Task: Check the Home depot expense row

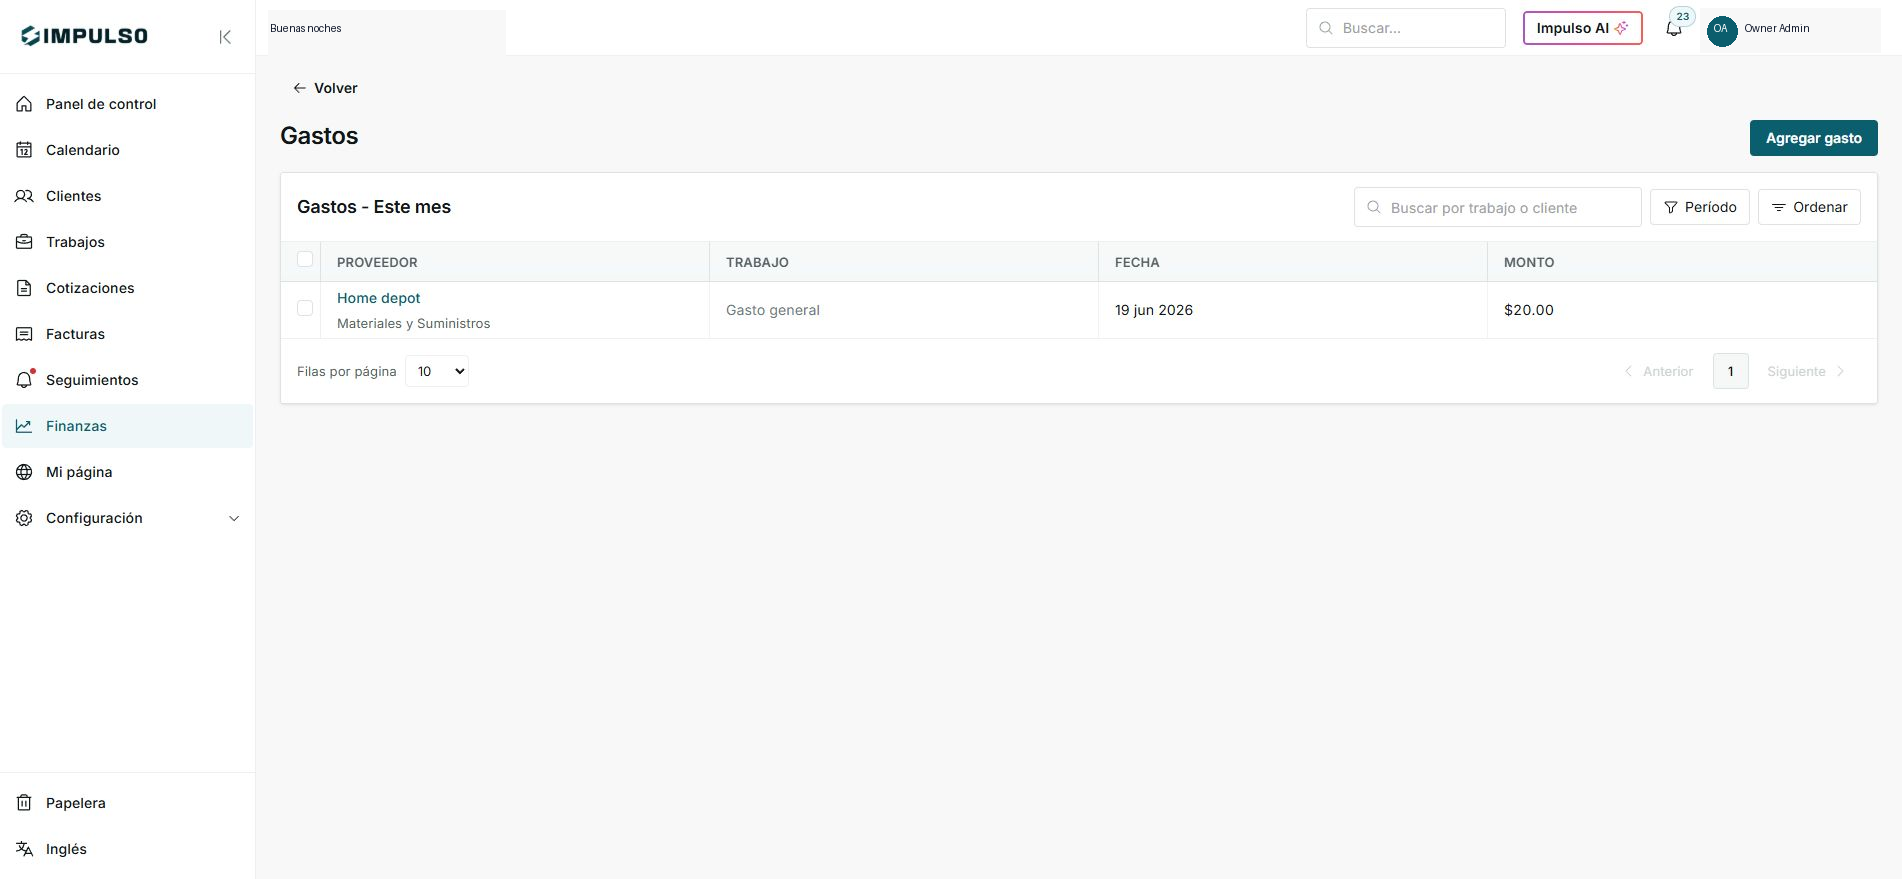Action: (305, 308)
